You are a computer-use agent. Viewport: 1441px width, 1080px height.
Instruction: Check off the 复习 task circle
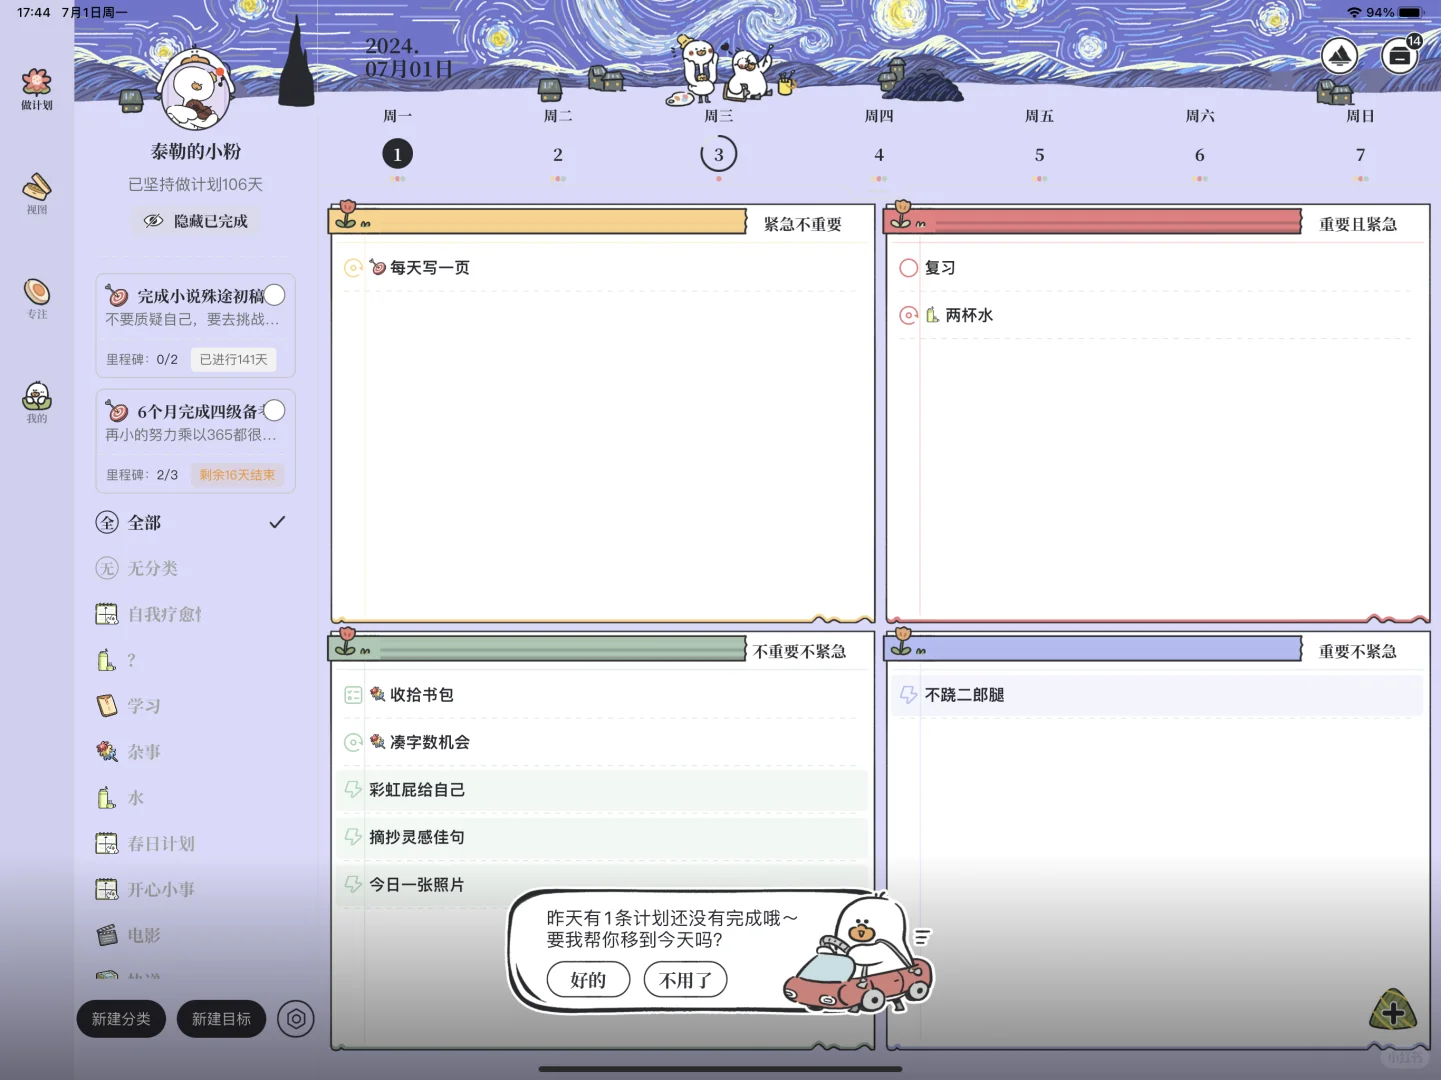(x=908, y=267)
